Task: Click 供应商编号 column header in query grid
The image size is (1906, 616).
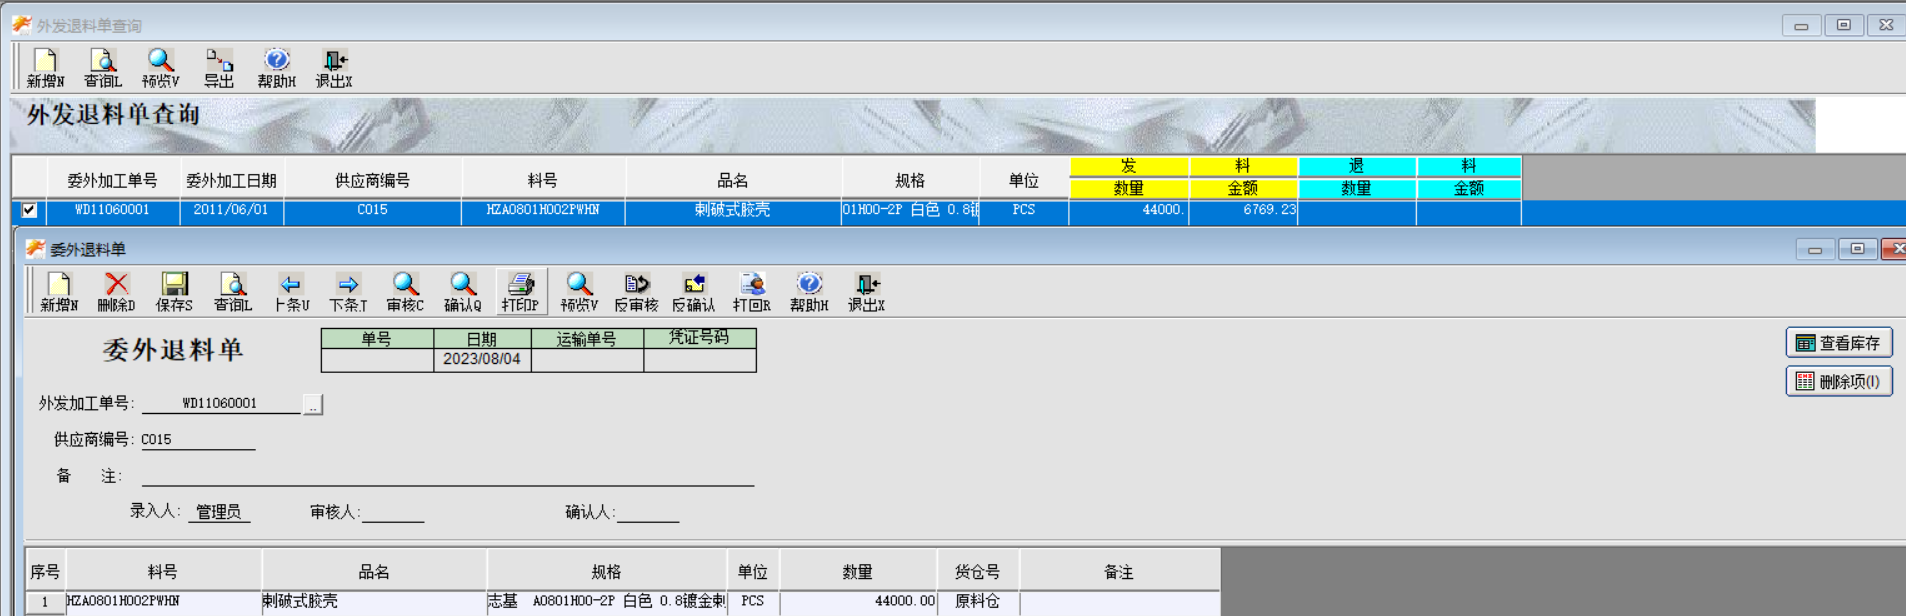Action: (x=372, y=180)
